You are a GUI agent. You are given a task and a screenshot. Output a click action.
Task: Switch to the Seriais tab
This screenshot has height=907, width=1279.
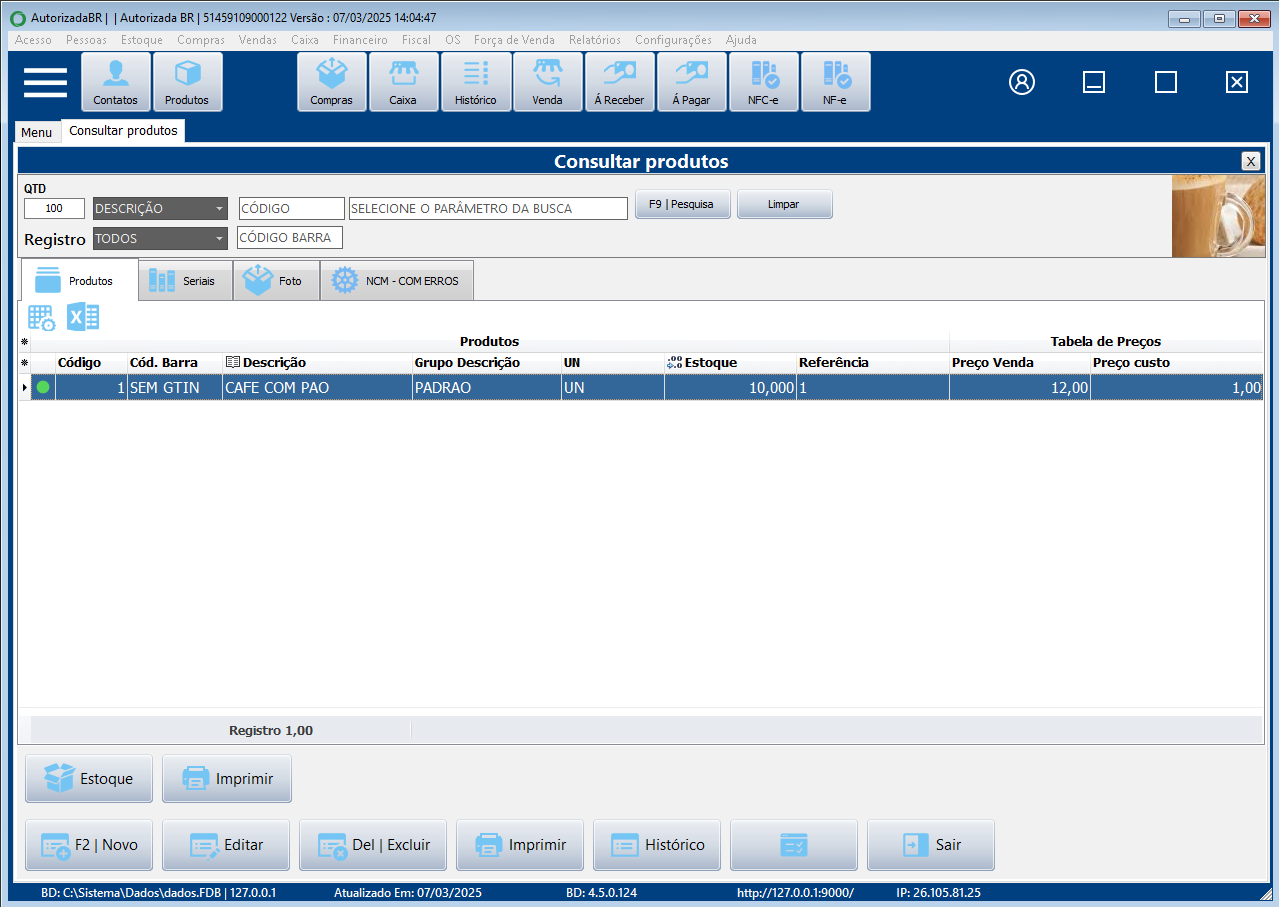(185, 281)
